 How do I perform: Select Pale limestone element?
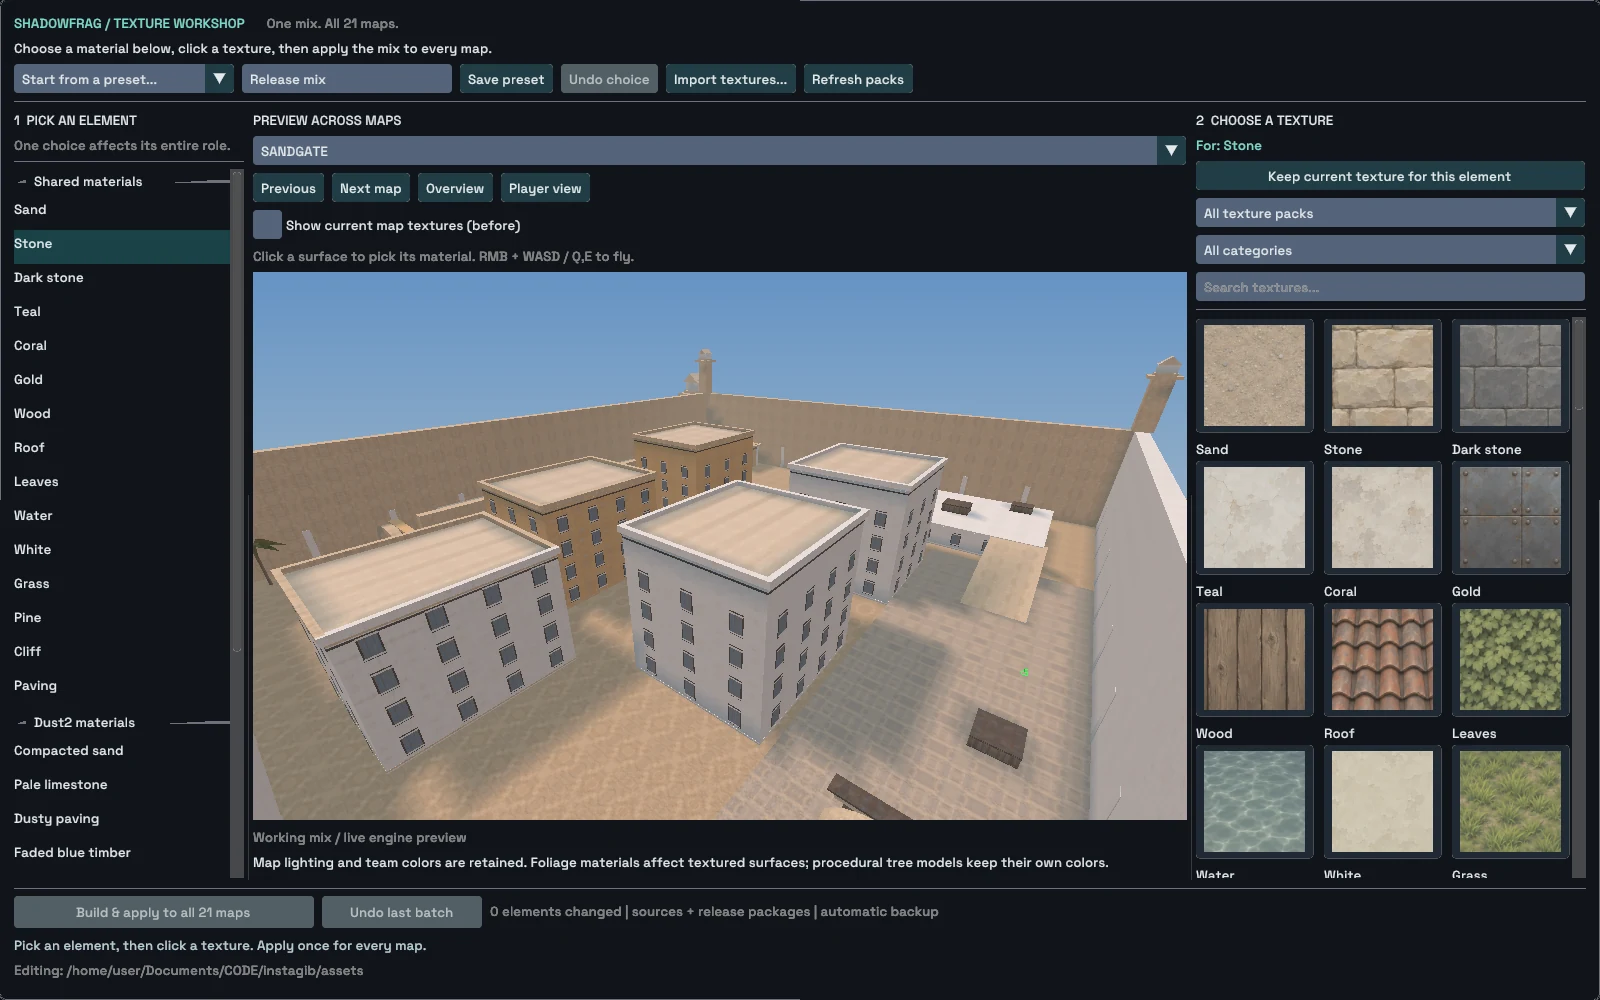(x=121, y=785)
